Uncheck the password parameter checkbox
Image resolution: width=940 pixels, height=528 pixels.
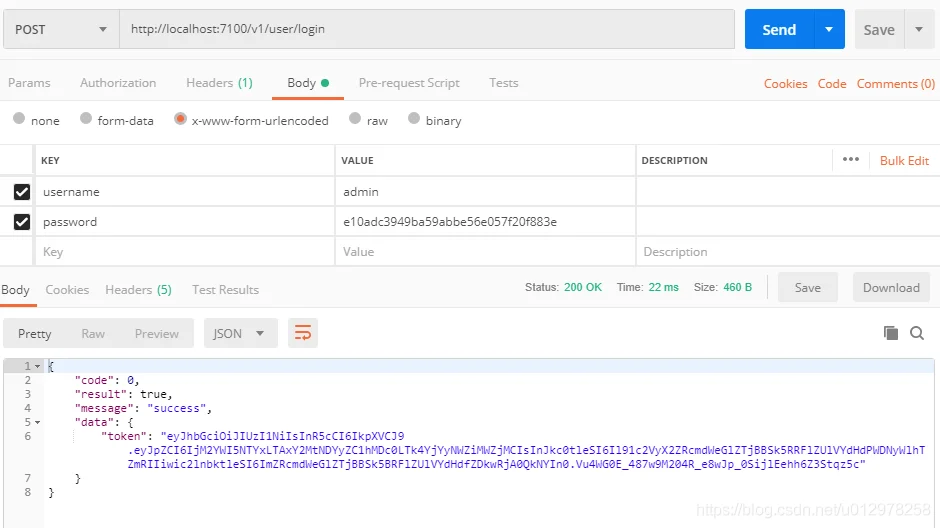22,222
